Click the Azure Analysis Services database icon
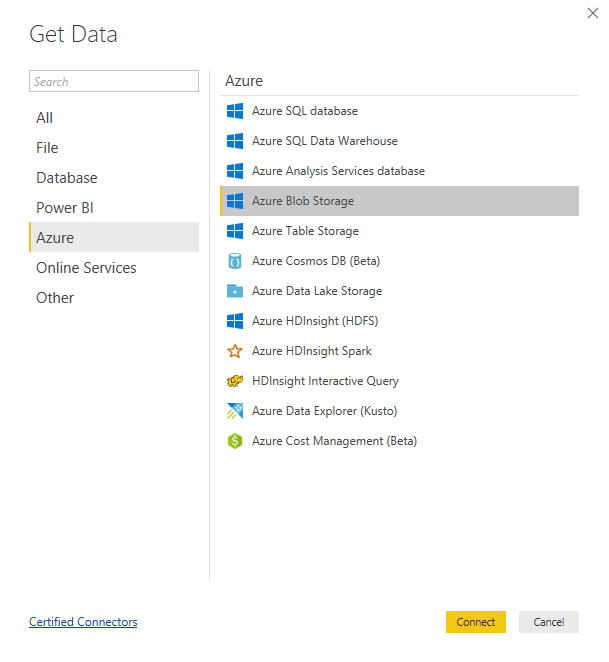The height and width of the screenshot is (662, 609). click(235, 171)
